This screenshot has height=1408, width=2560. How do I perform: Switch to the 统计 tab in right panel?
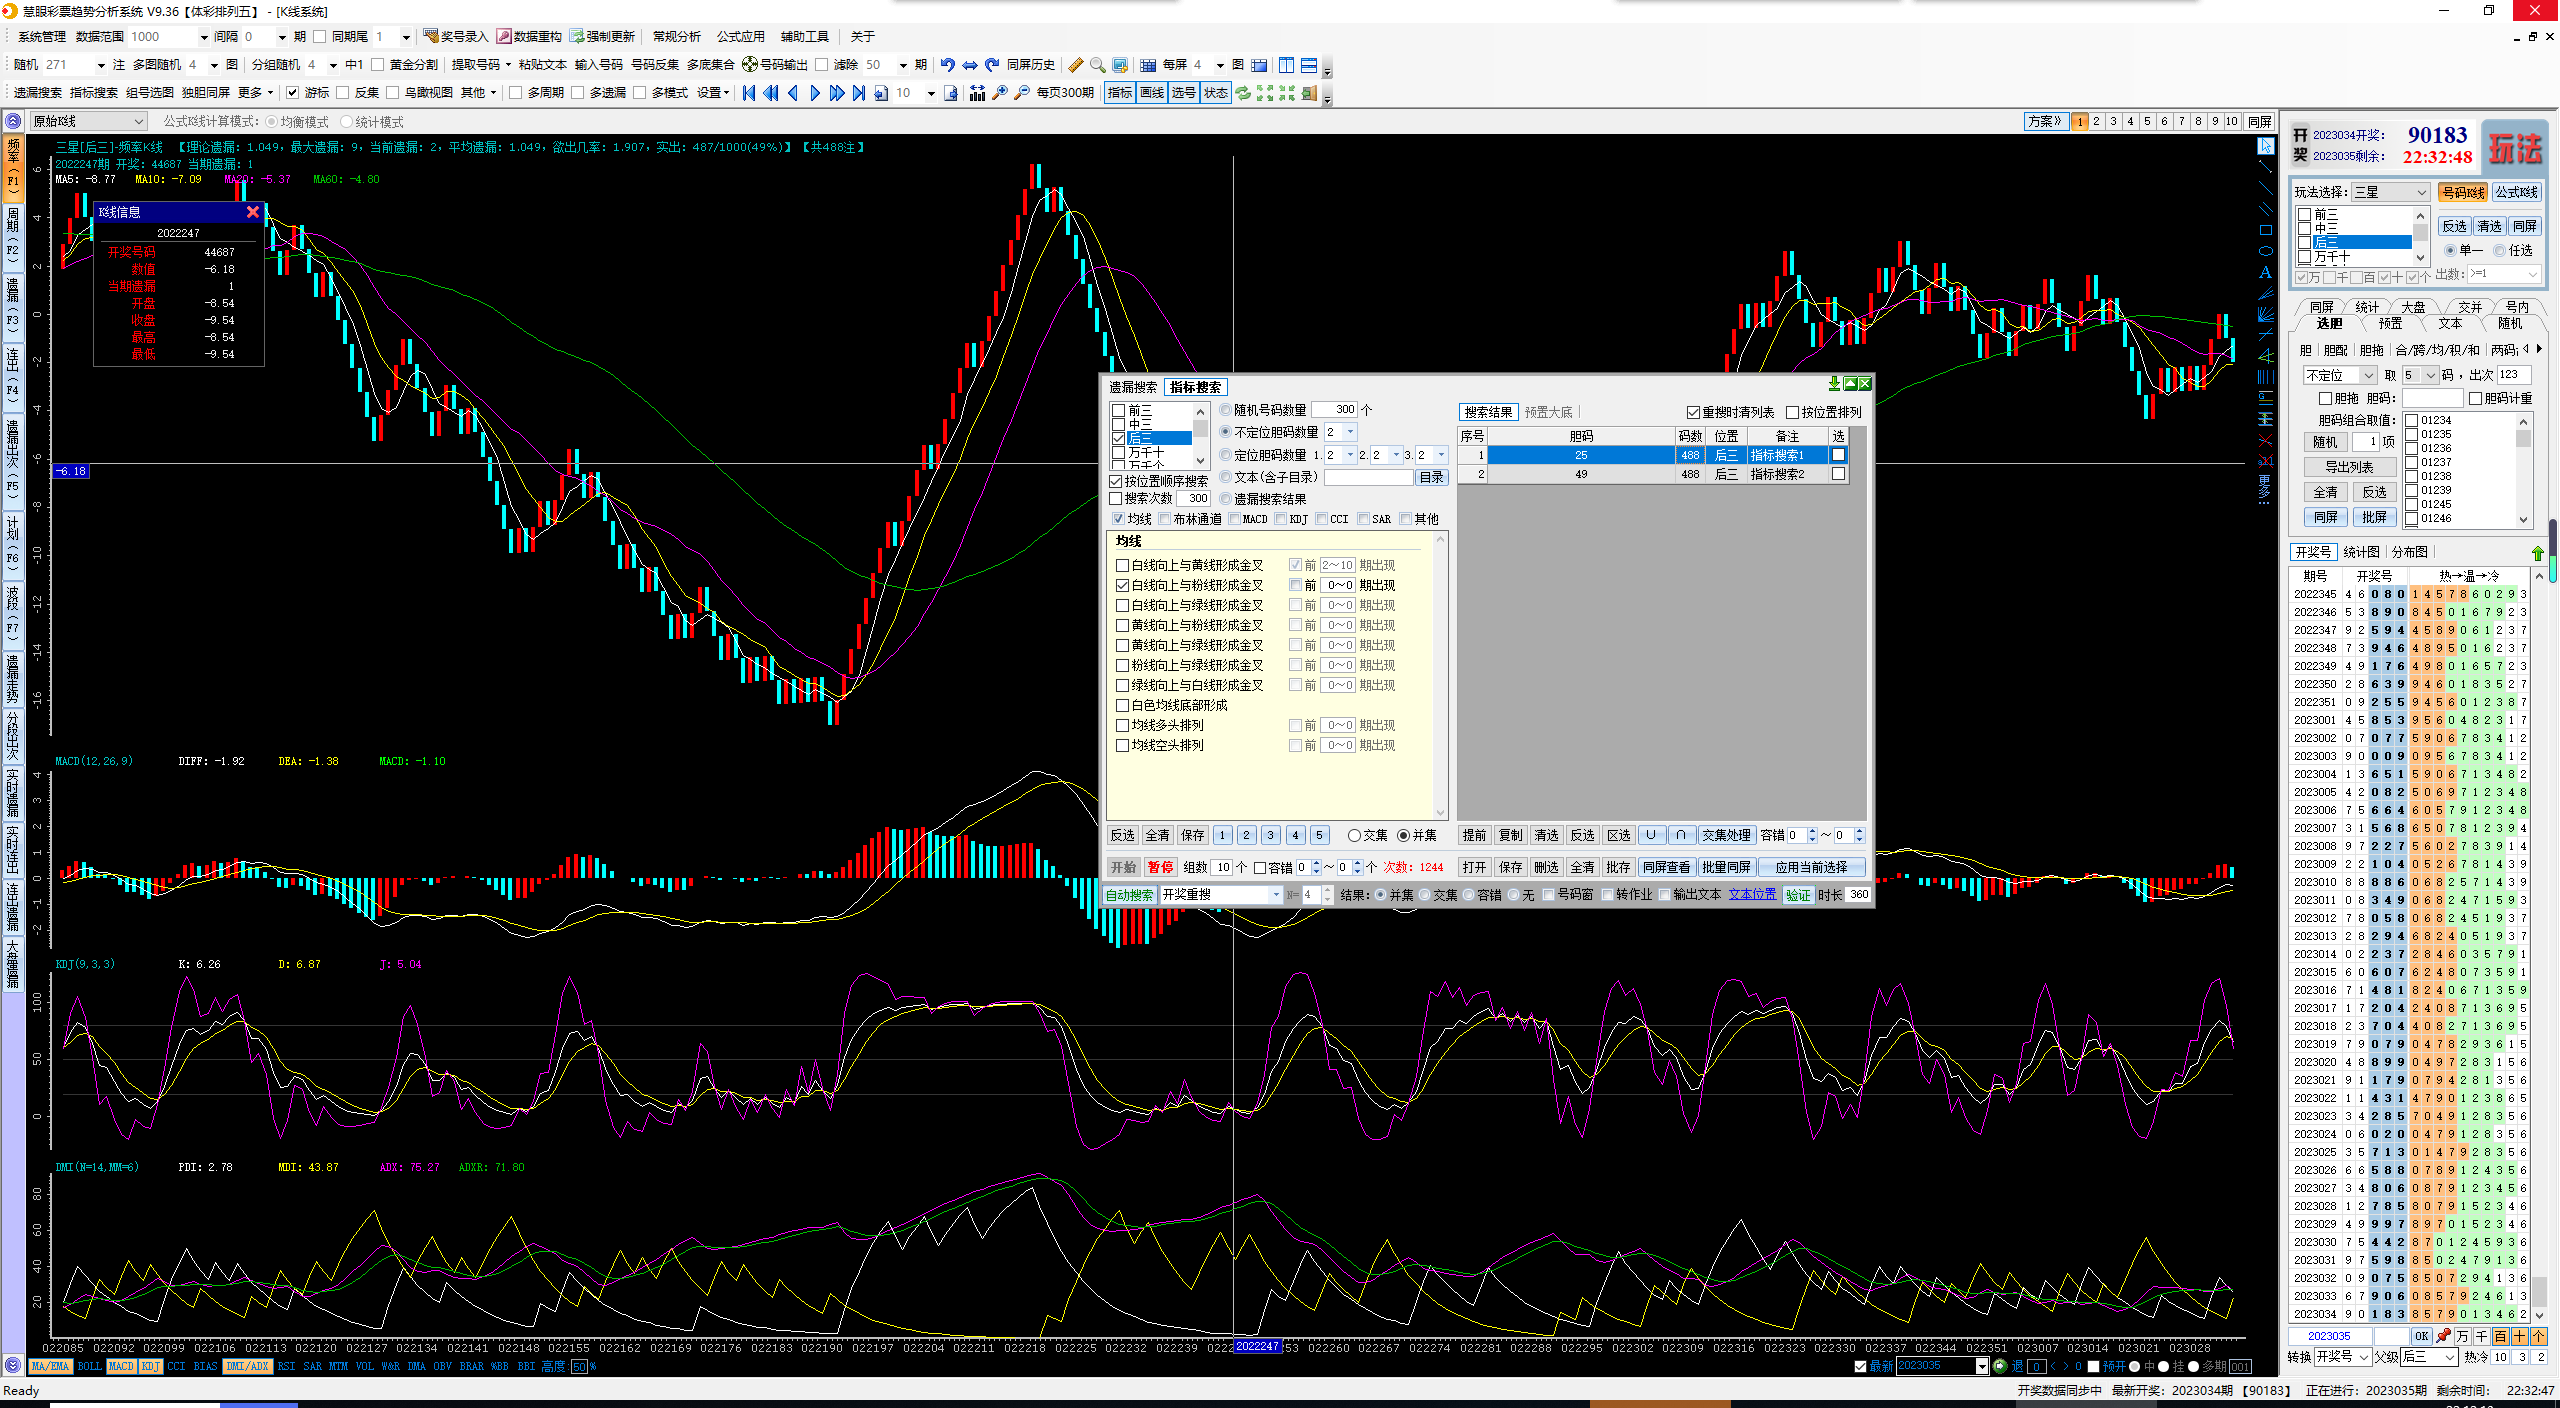2367,307
